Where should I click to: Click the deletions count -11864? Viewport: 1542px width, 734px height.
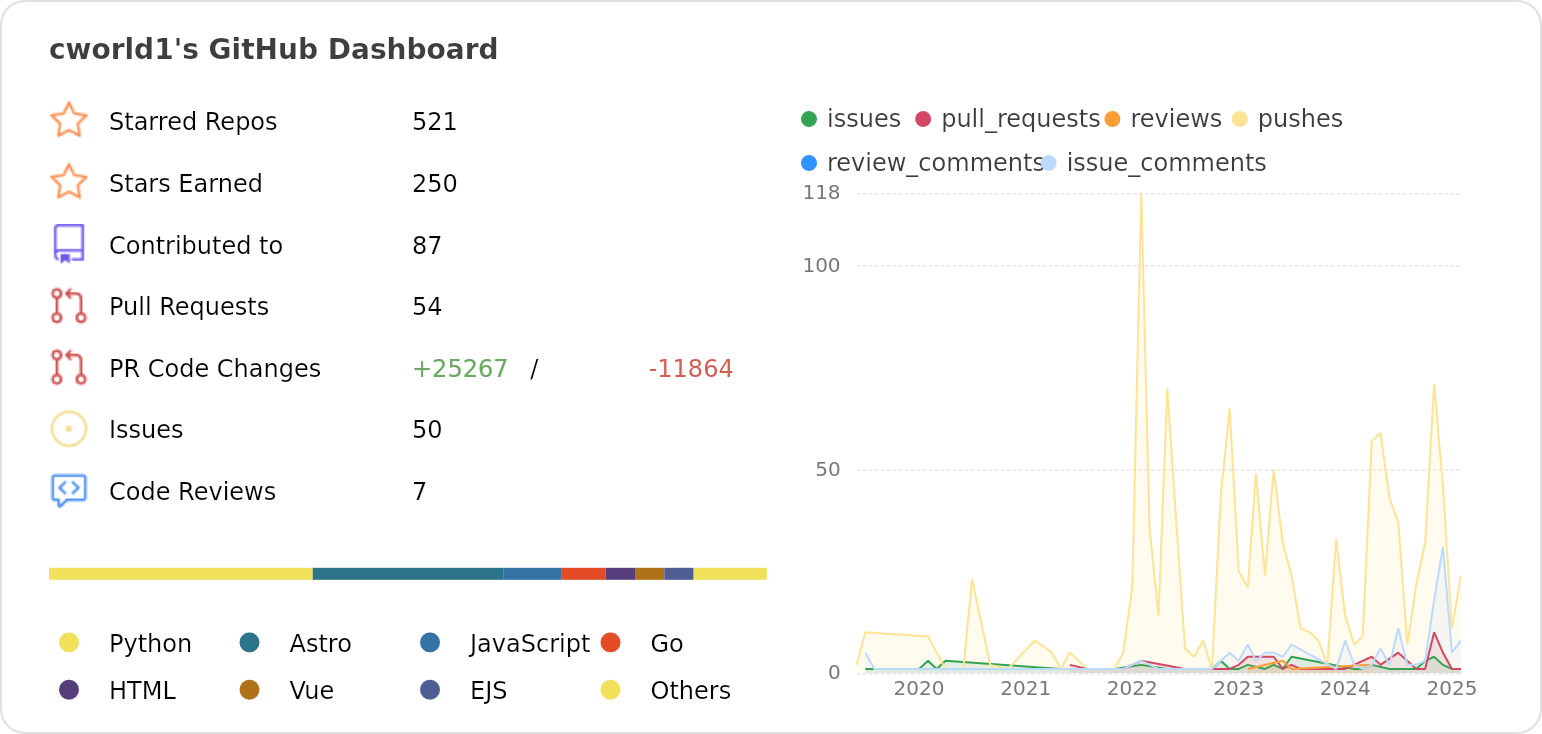point(691,369)
